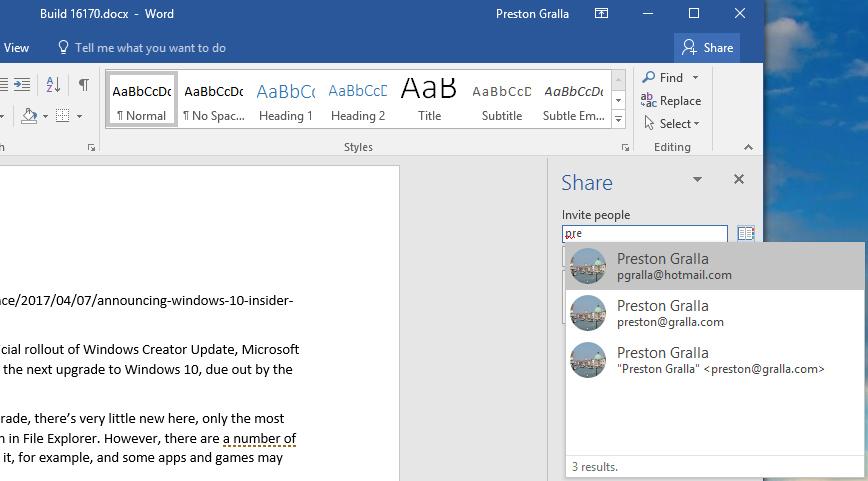
Task: Select the "Preston Gralla" <preston@gralla.com> suggestion
Action: (x=715, y=360)
